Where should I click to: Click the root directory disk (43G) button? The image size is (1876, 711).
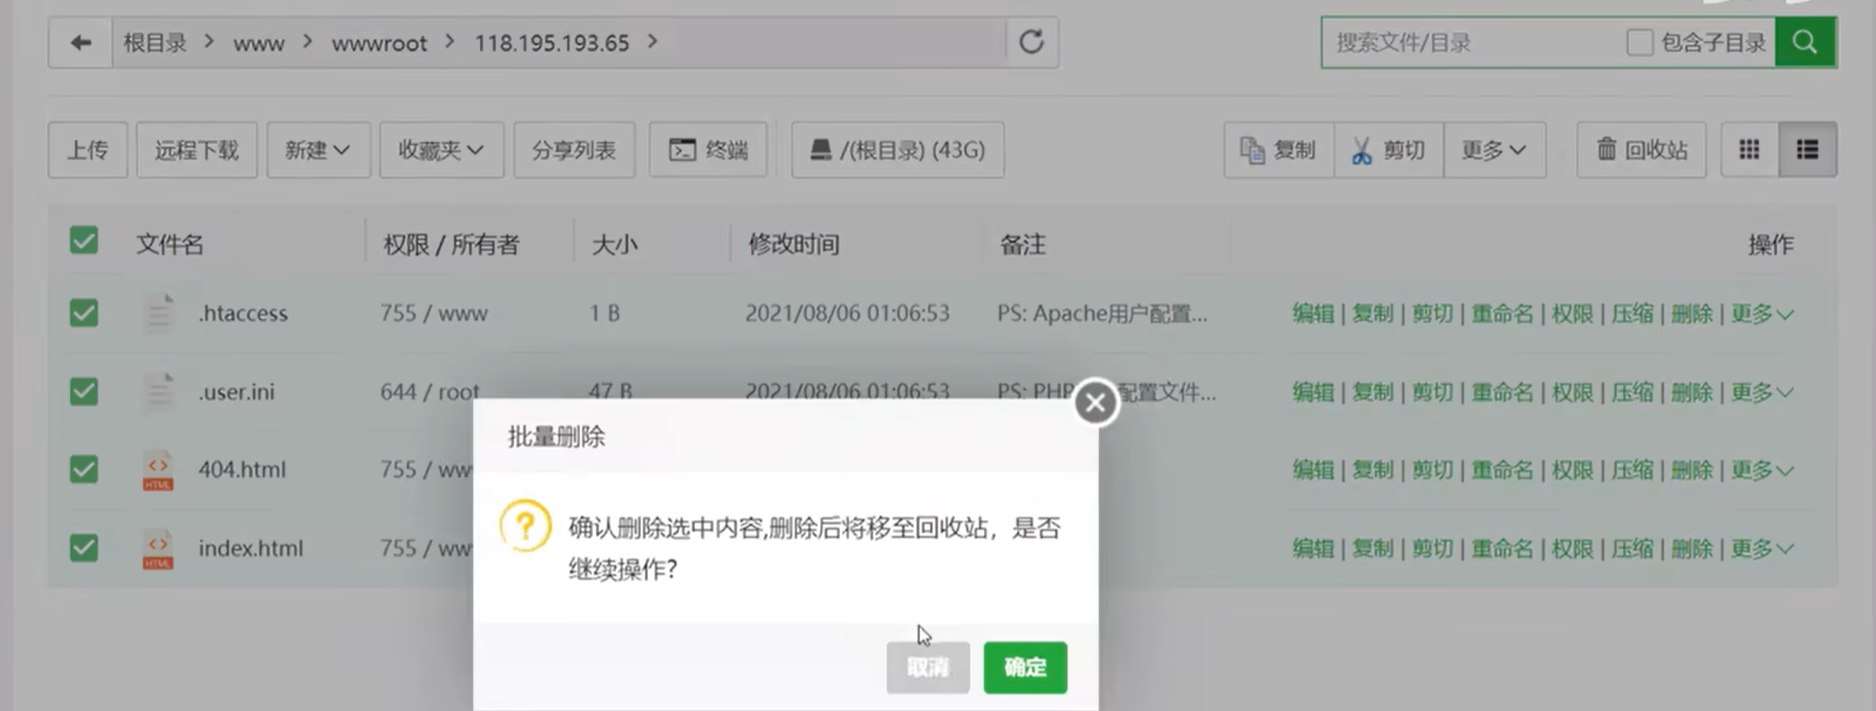click(897, 150)
